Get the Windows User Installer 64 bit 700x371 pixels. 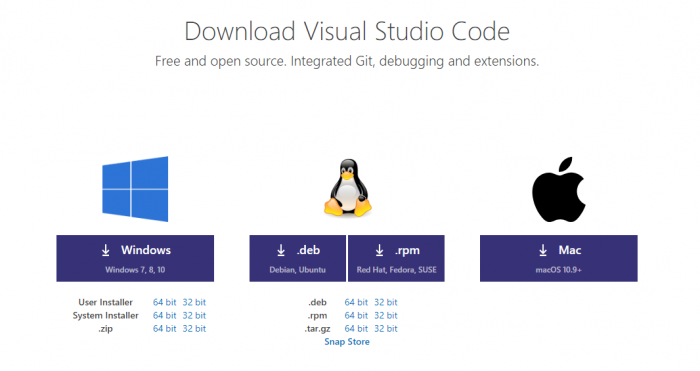pos(164,302)
